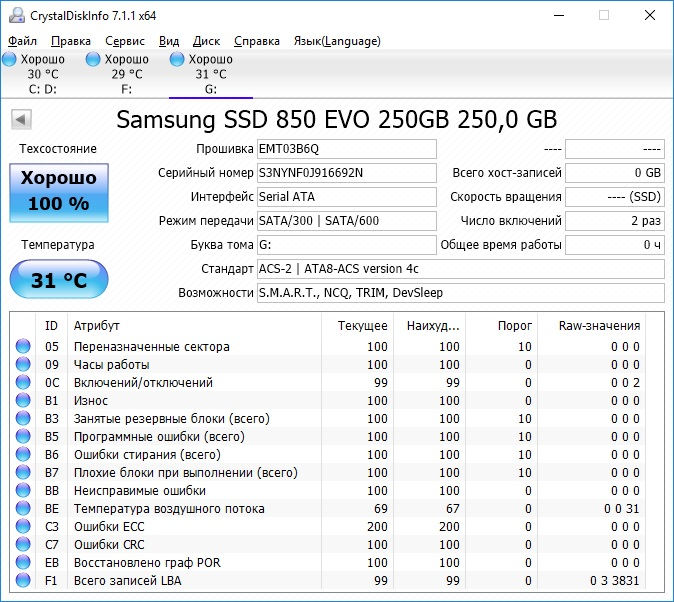The image size is (674, 602).
Task: Click status icon for B5 Программные ошибки
Action: click(x=23, y=436)
